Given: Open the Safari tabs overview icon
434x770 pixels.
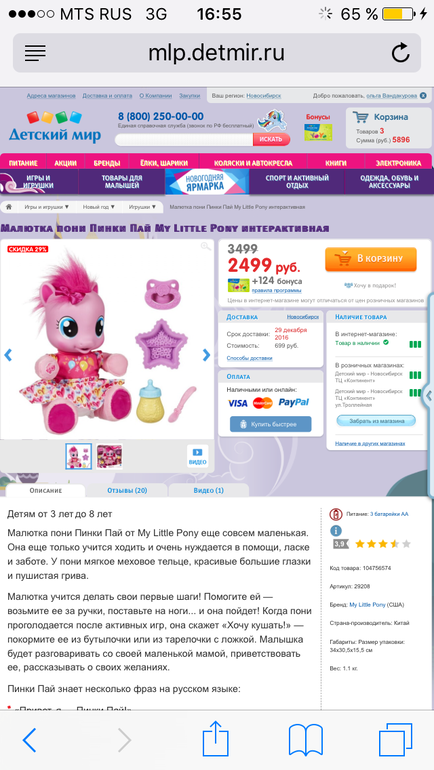Looking at the screenshot, I should pos(395,740).
